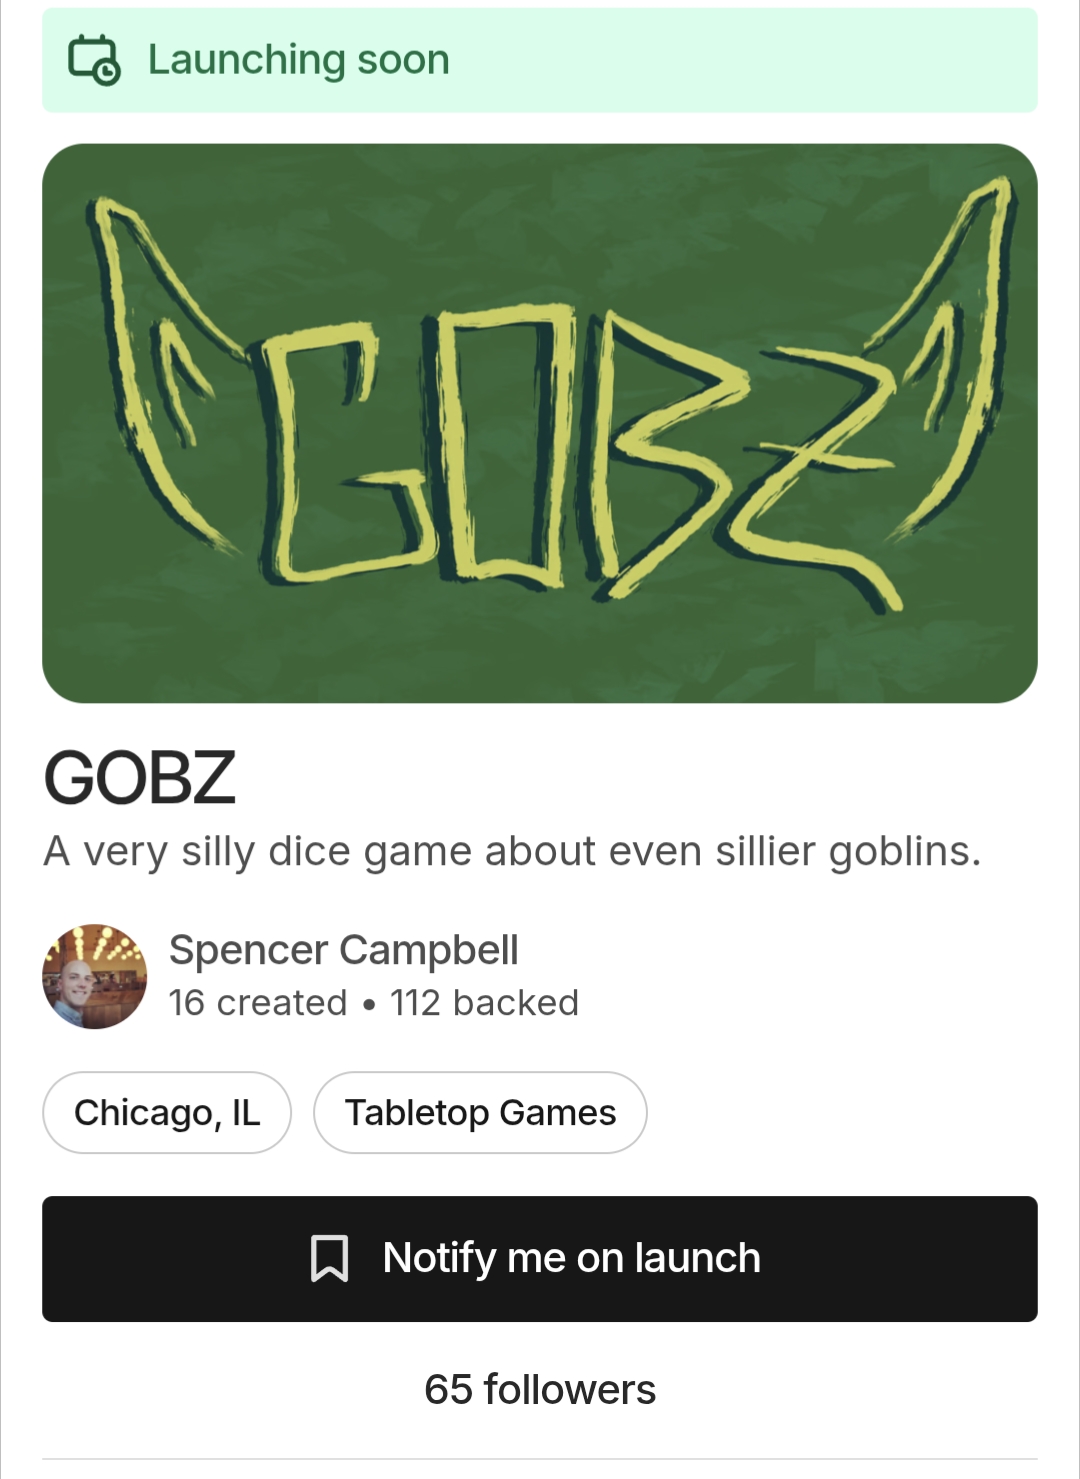Select the Tabletop Games category chip

480,1112
